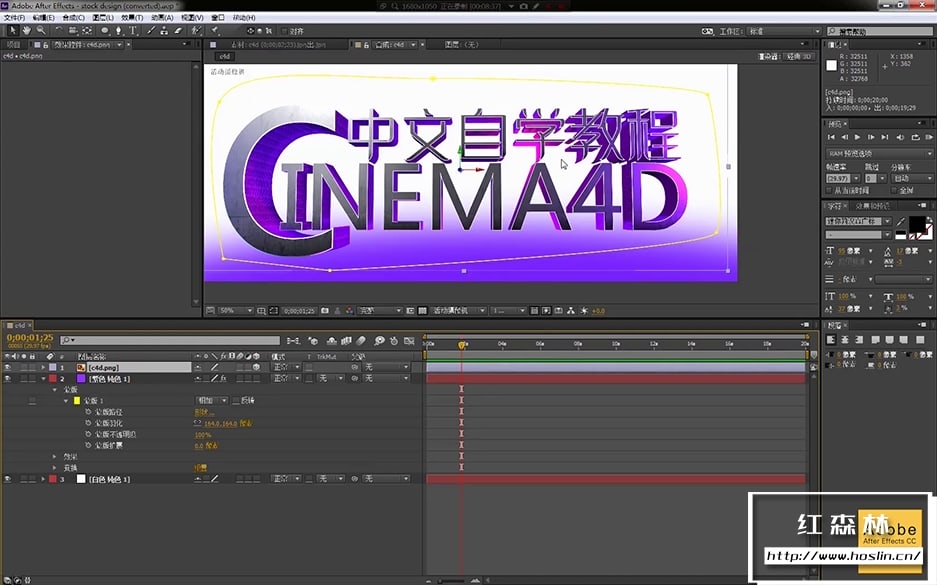Screen dimensions: 937x585
Task: Toggle stopwatch for mask feather property
Action: 88,423
